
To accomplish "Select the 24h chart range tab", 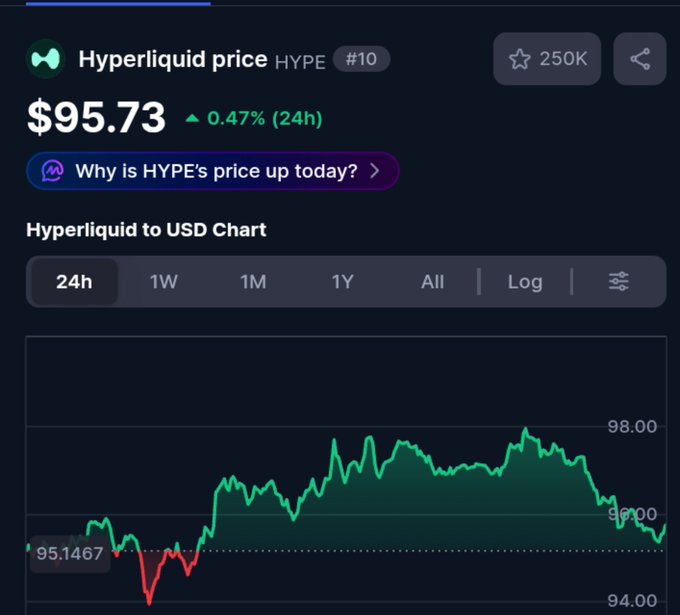I will [x=74, y=281].
